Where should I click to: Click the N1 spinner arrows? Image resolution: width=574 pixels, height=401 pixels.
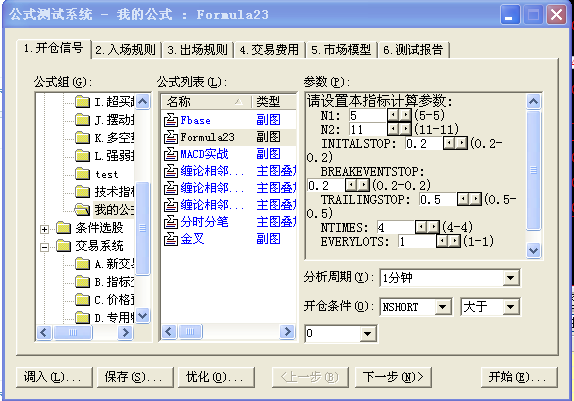(x=399, y=115)
